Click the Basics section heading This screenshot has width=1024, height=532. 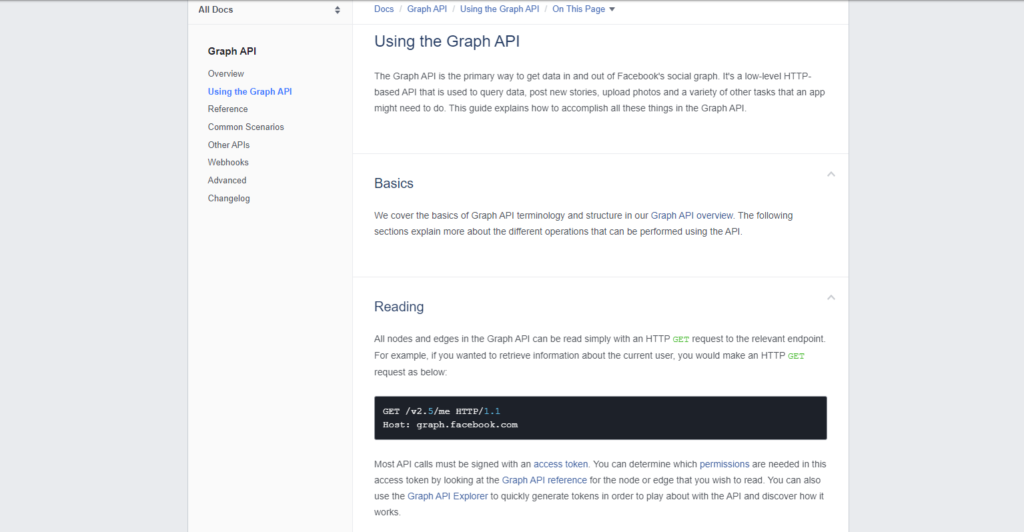394,183
